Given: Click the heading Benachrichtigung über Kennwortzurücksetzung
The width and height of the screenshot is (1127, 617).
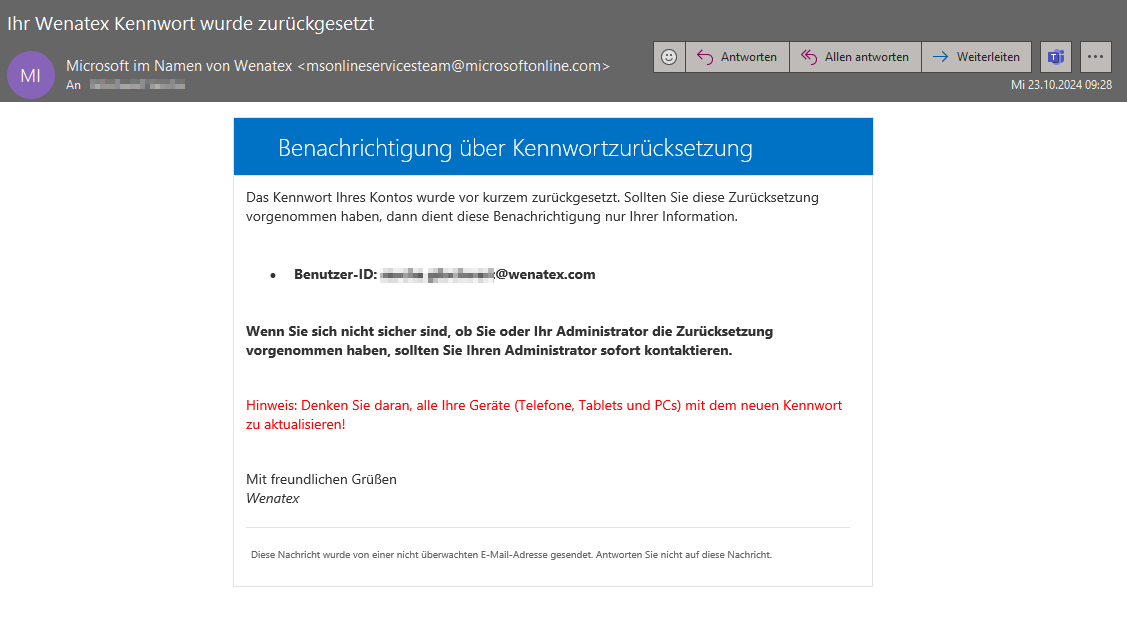Looking at the screenshot, I should coord(515,147).
